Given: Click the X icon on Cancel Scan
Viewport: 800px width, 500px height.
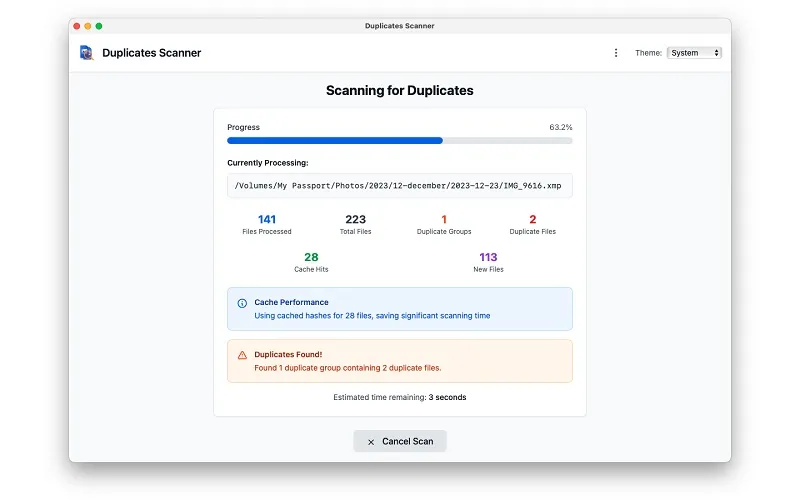Looking at the screenshot, I should pos(371,442).
